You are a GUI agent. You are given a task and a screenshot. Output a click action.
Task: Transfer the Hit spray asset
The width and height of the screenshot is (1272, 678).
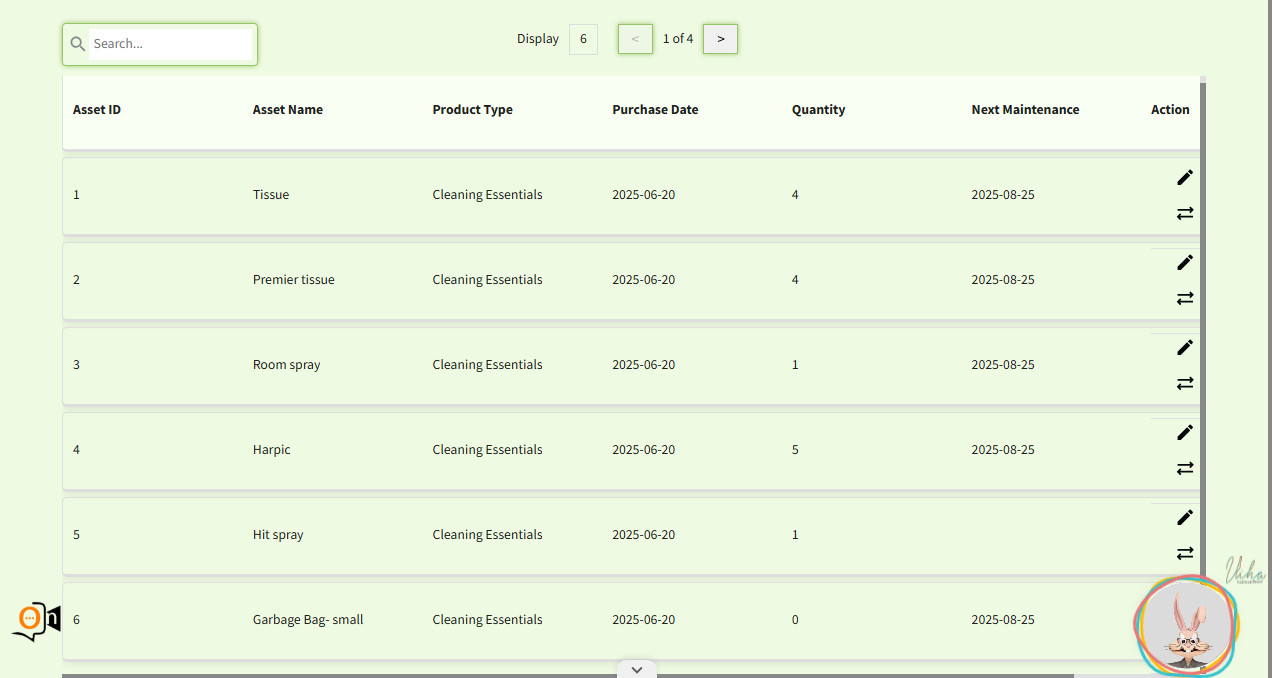pos(1185,553)
